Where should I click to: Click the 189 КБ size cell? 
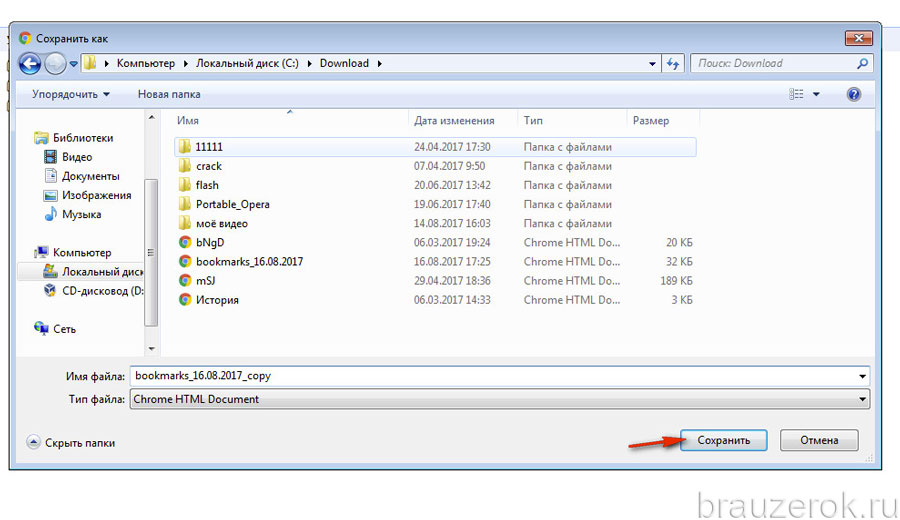tap(676, 281)
